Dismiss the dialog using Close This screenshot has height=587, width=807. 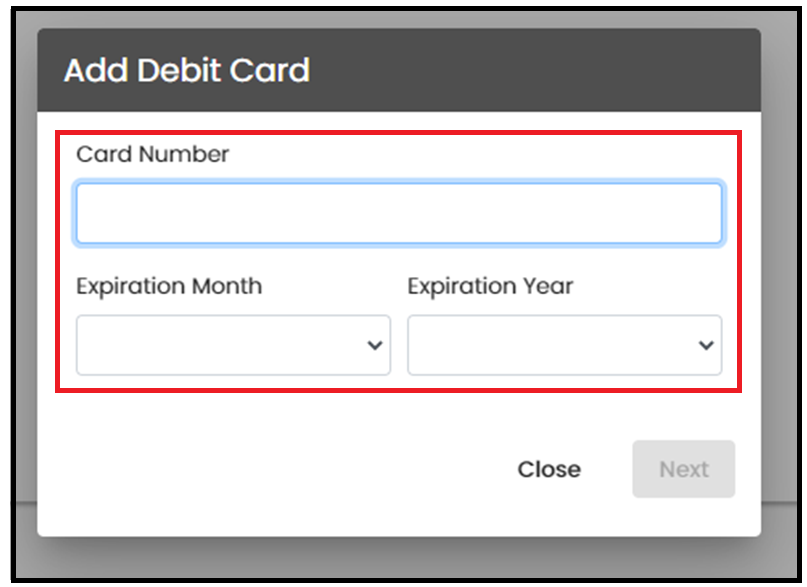(x=549, y=469)
